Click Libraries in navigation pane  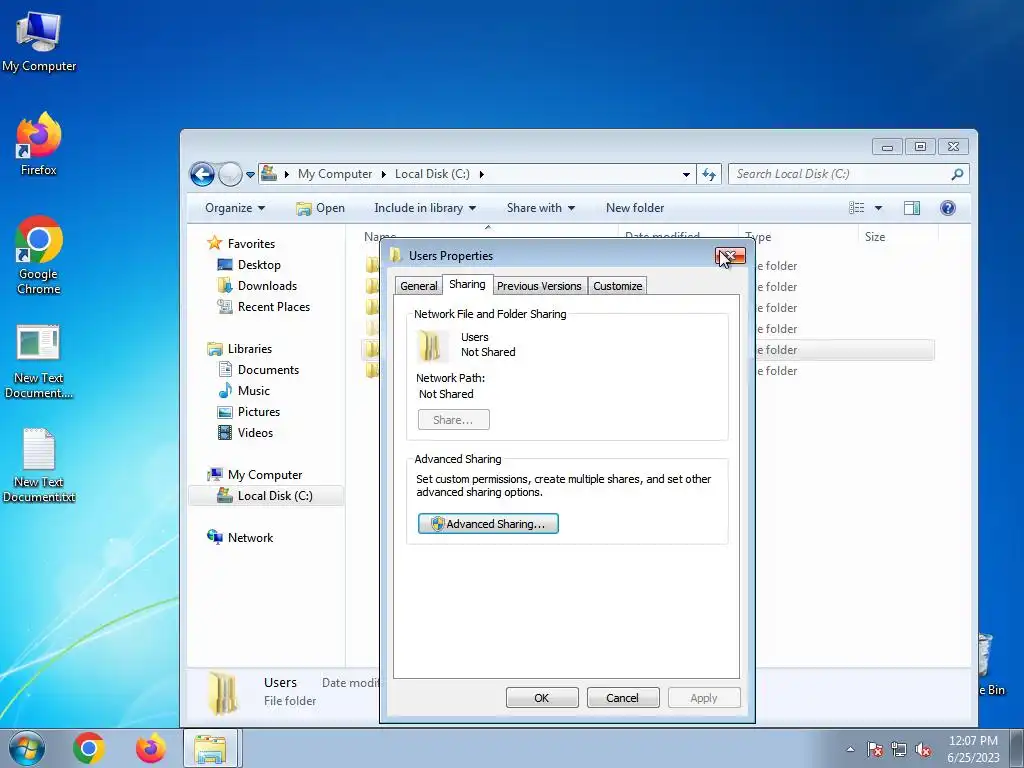249,349
